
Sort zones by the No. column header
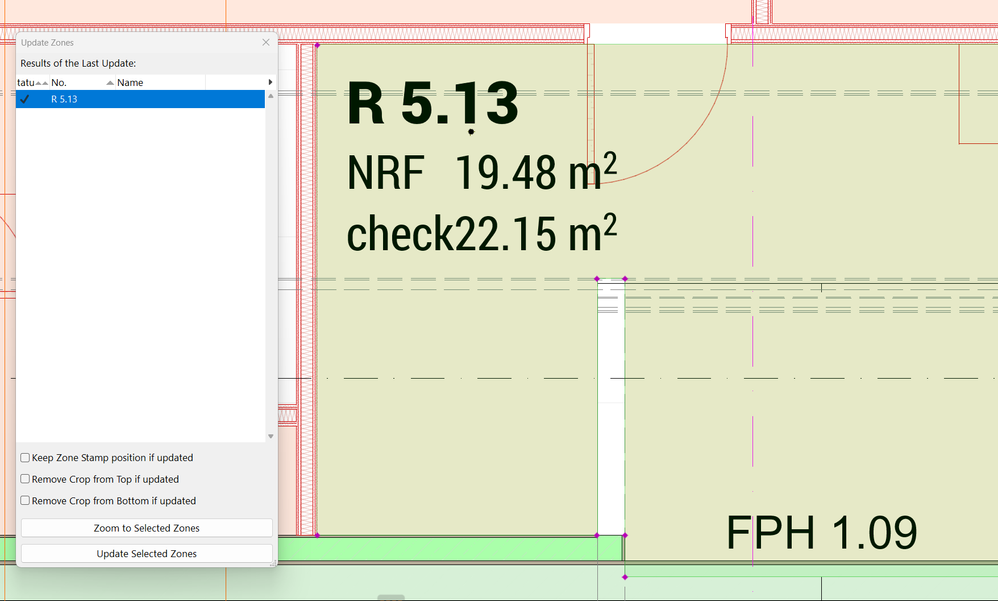click(x=60, y=82)
